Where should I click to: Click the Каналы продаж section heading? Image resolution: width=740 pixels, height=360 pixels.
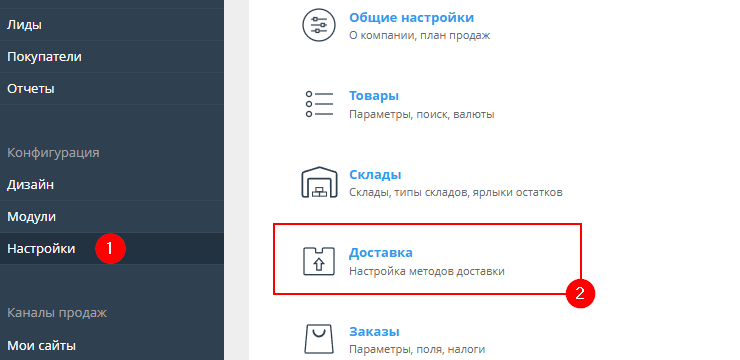tap(57, 312)
